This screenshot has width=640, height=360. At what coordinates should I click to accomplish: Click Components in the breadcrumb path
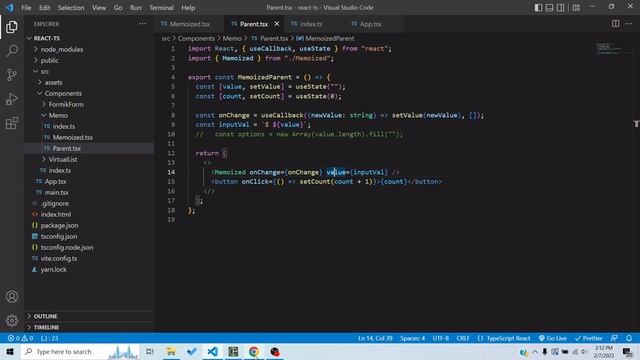(196, 38)
